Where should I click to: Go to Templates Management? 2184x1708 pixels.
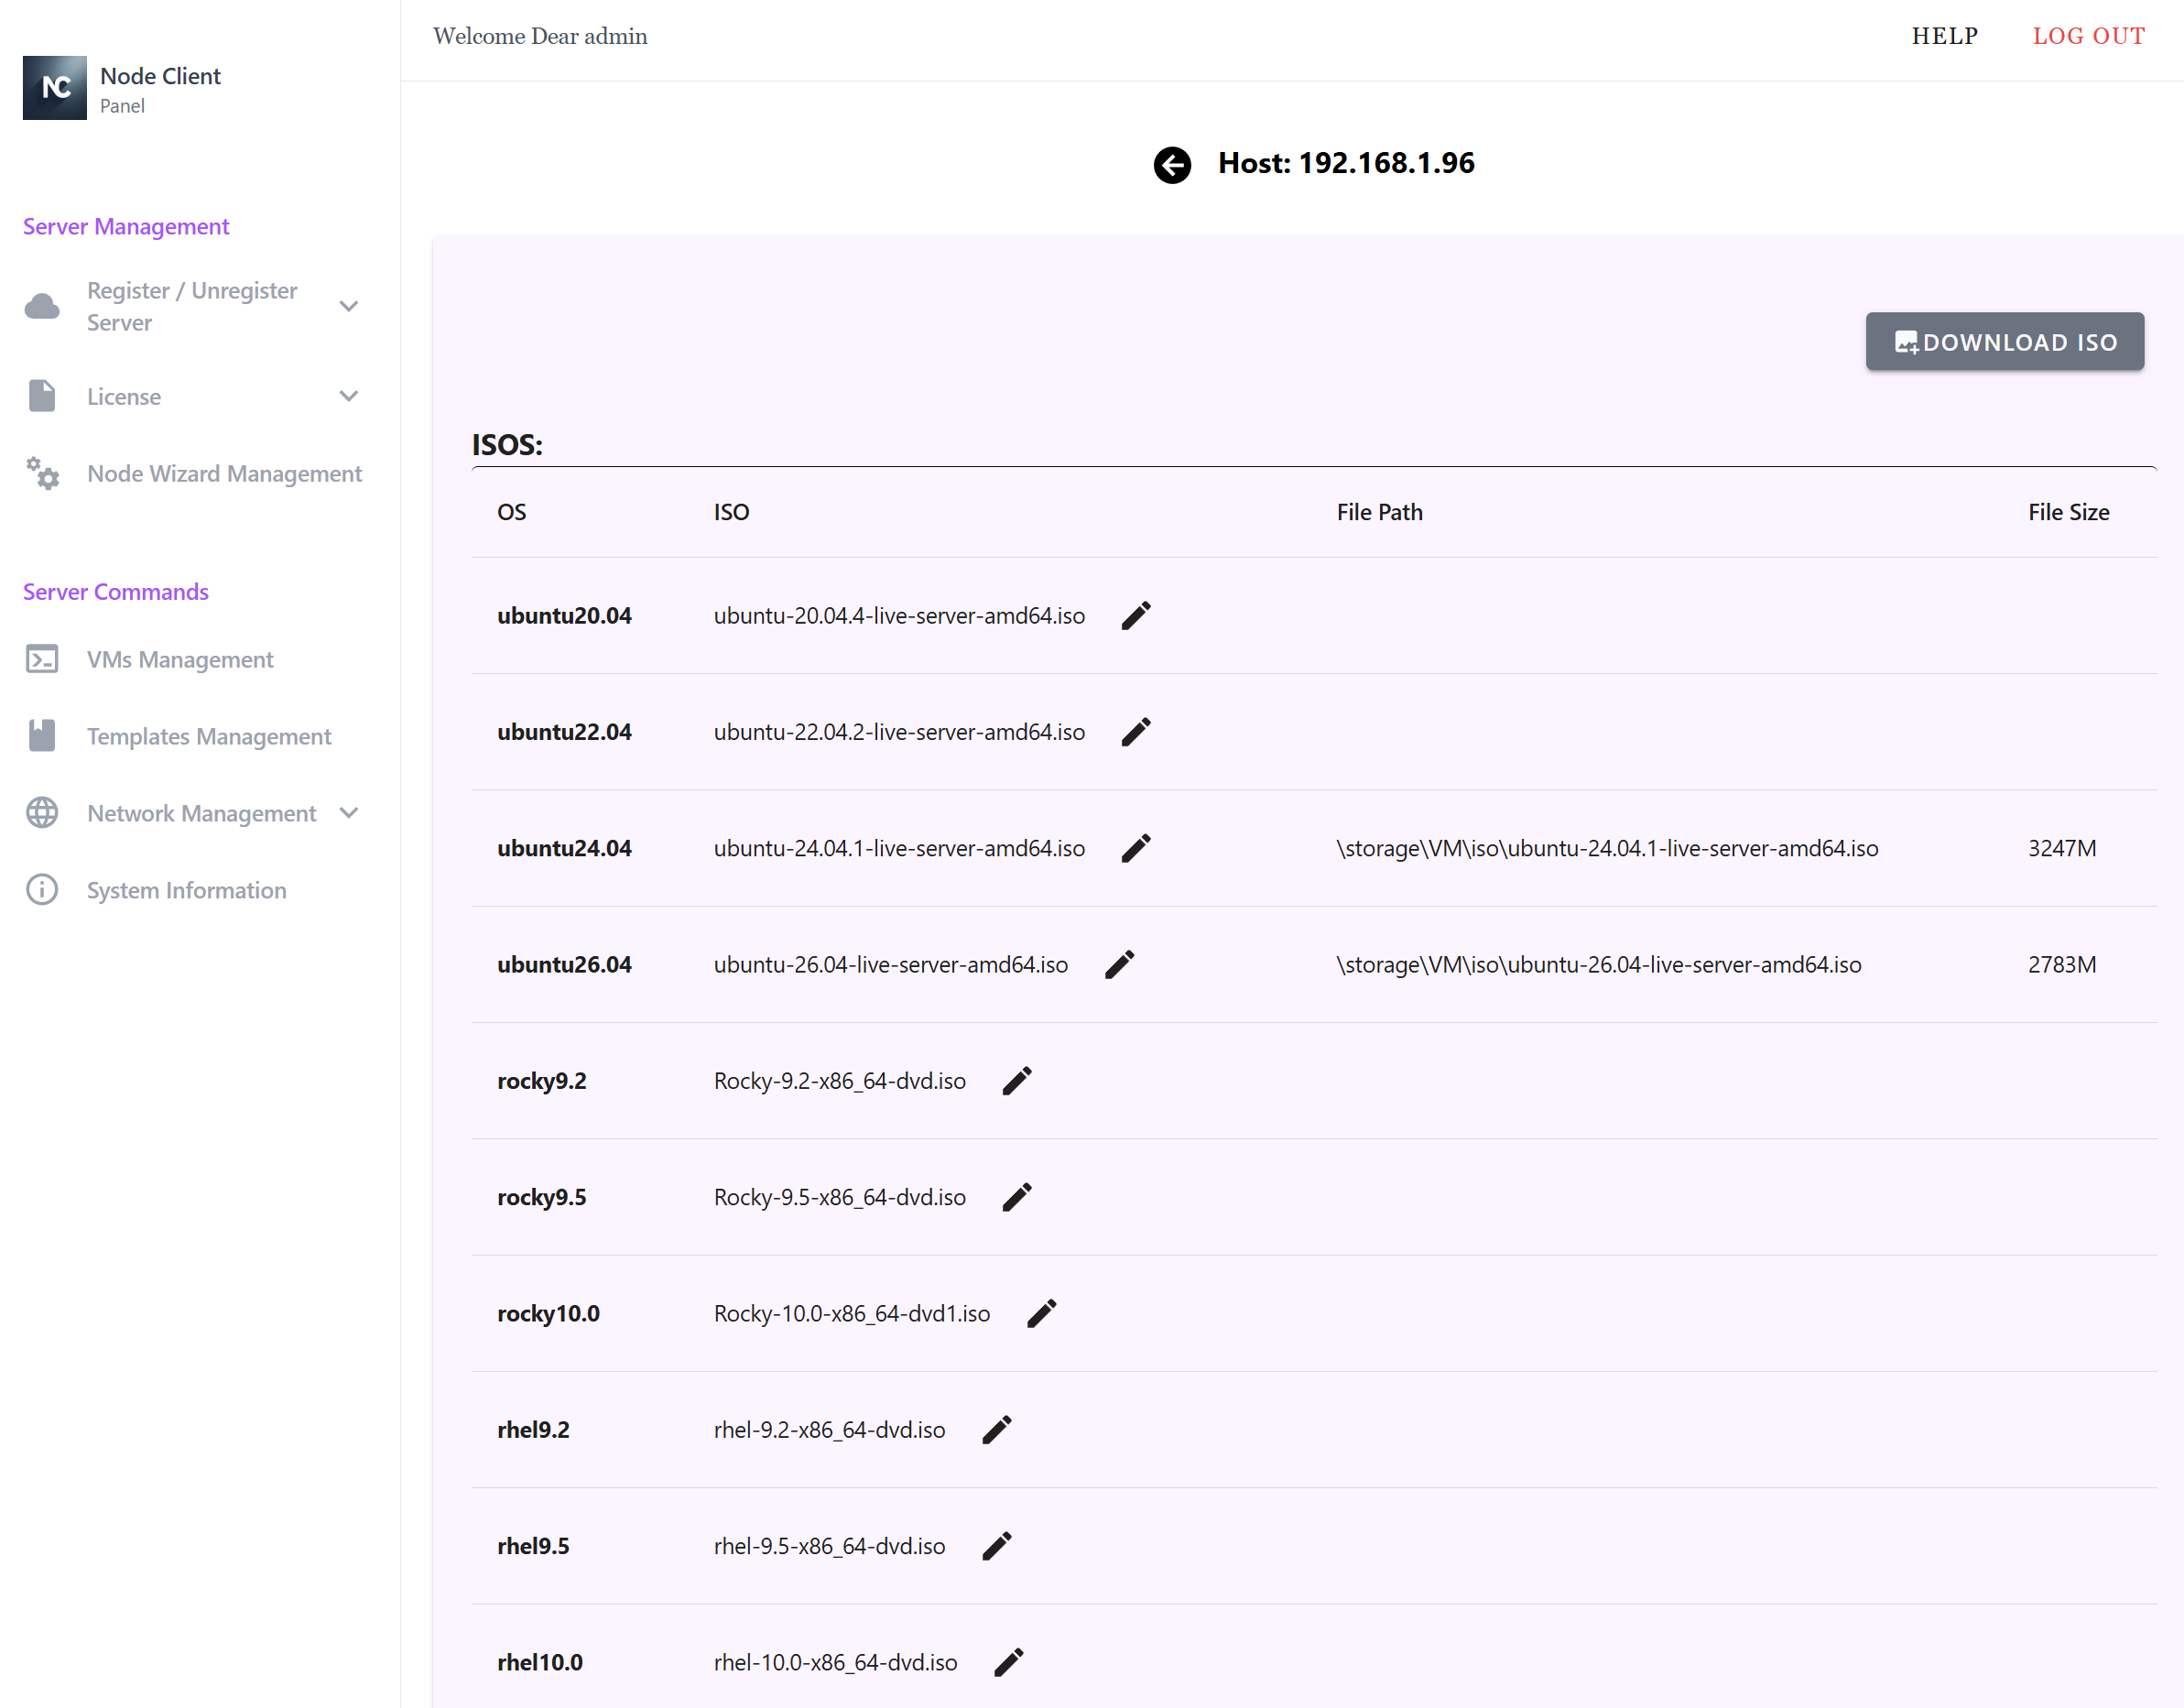click(x=209, y=736)
